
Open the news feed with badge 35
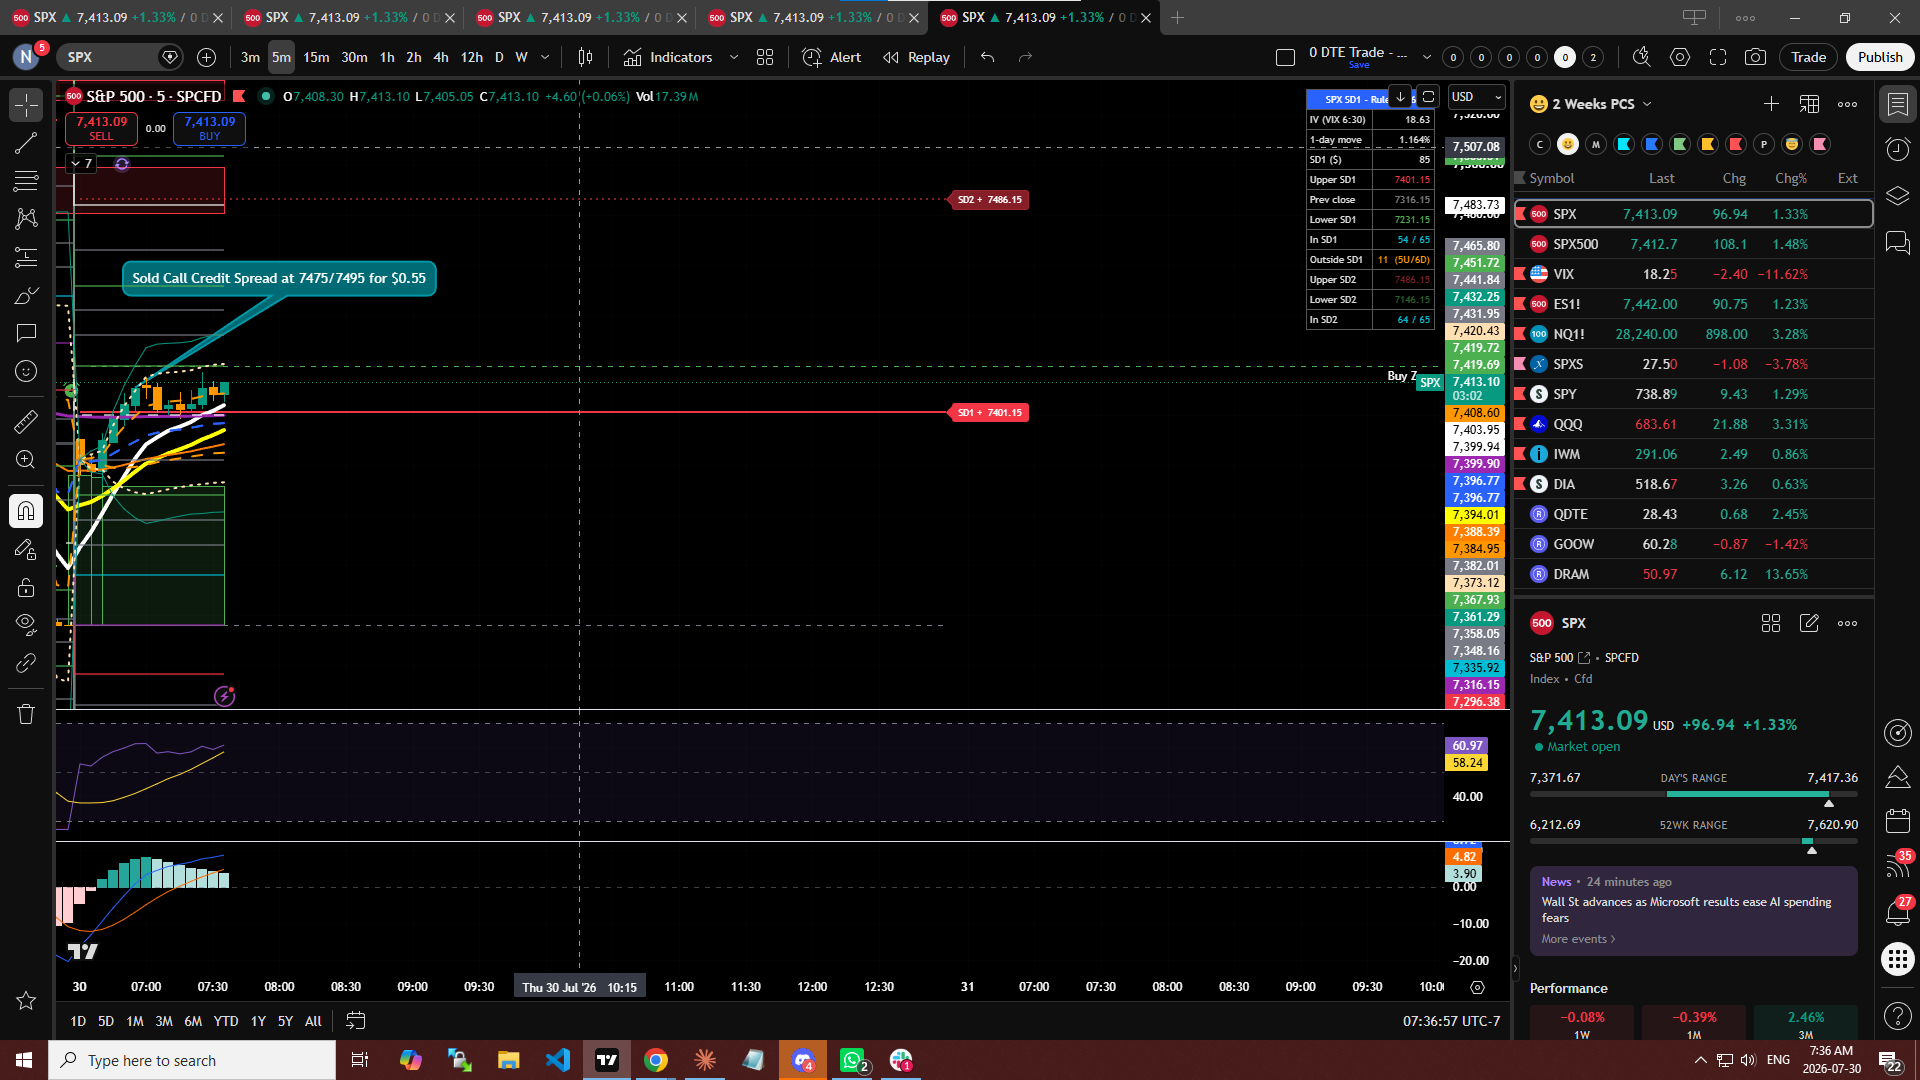coord(1897,865)
